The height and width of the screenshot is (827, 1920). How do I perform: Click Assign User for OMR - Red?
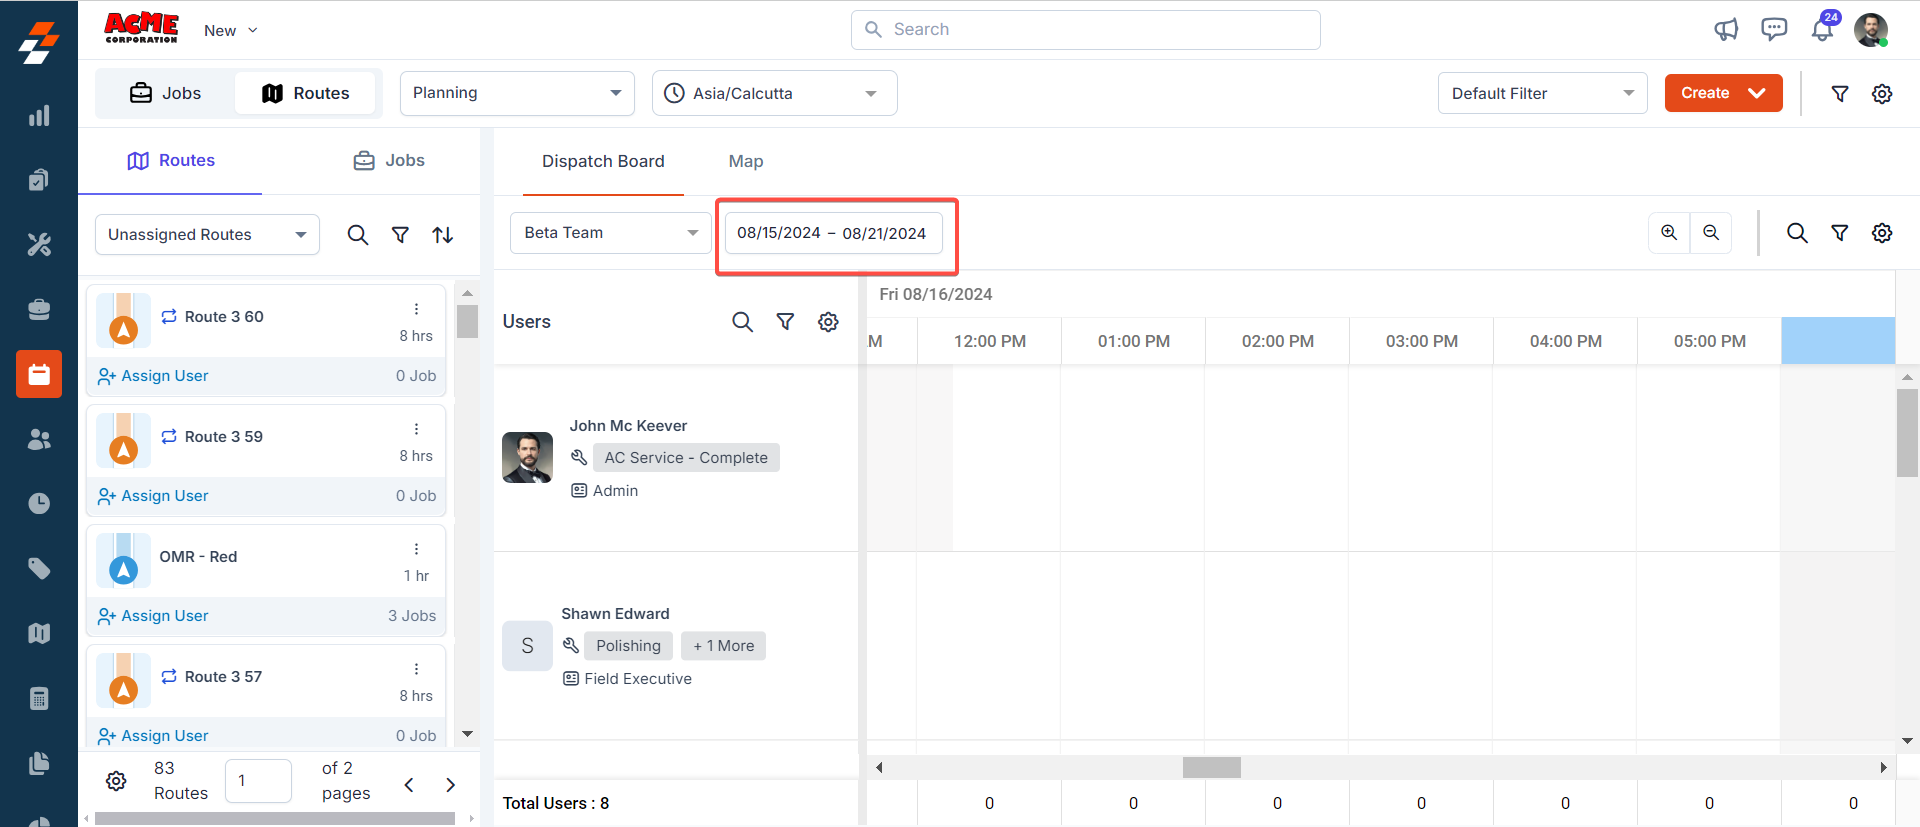pos(154,616)
